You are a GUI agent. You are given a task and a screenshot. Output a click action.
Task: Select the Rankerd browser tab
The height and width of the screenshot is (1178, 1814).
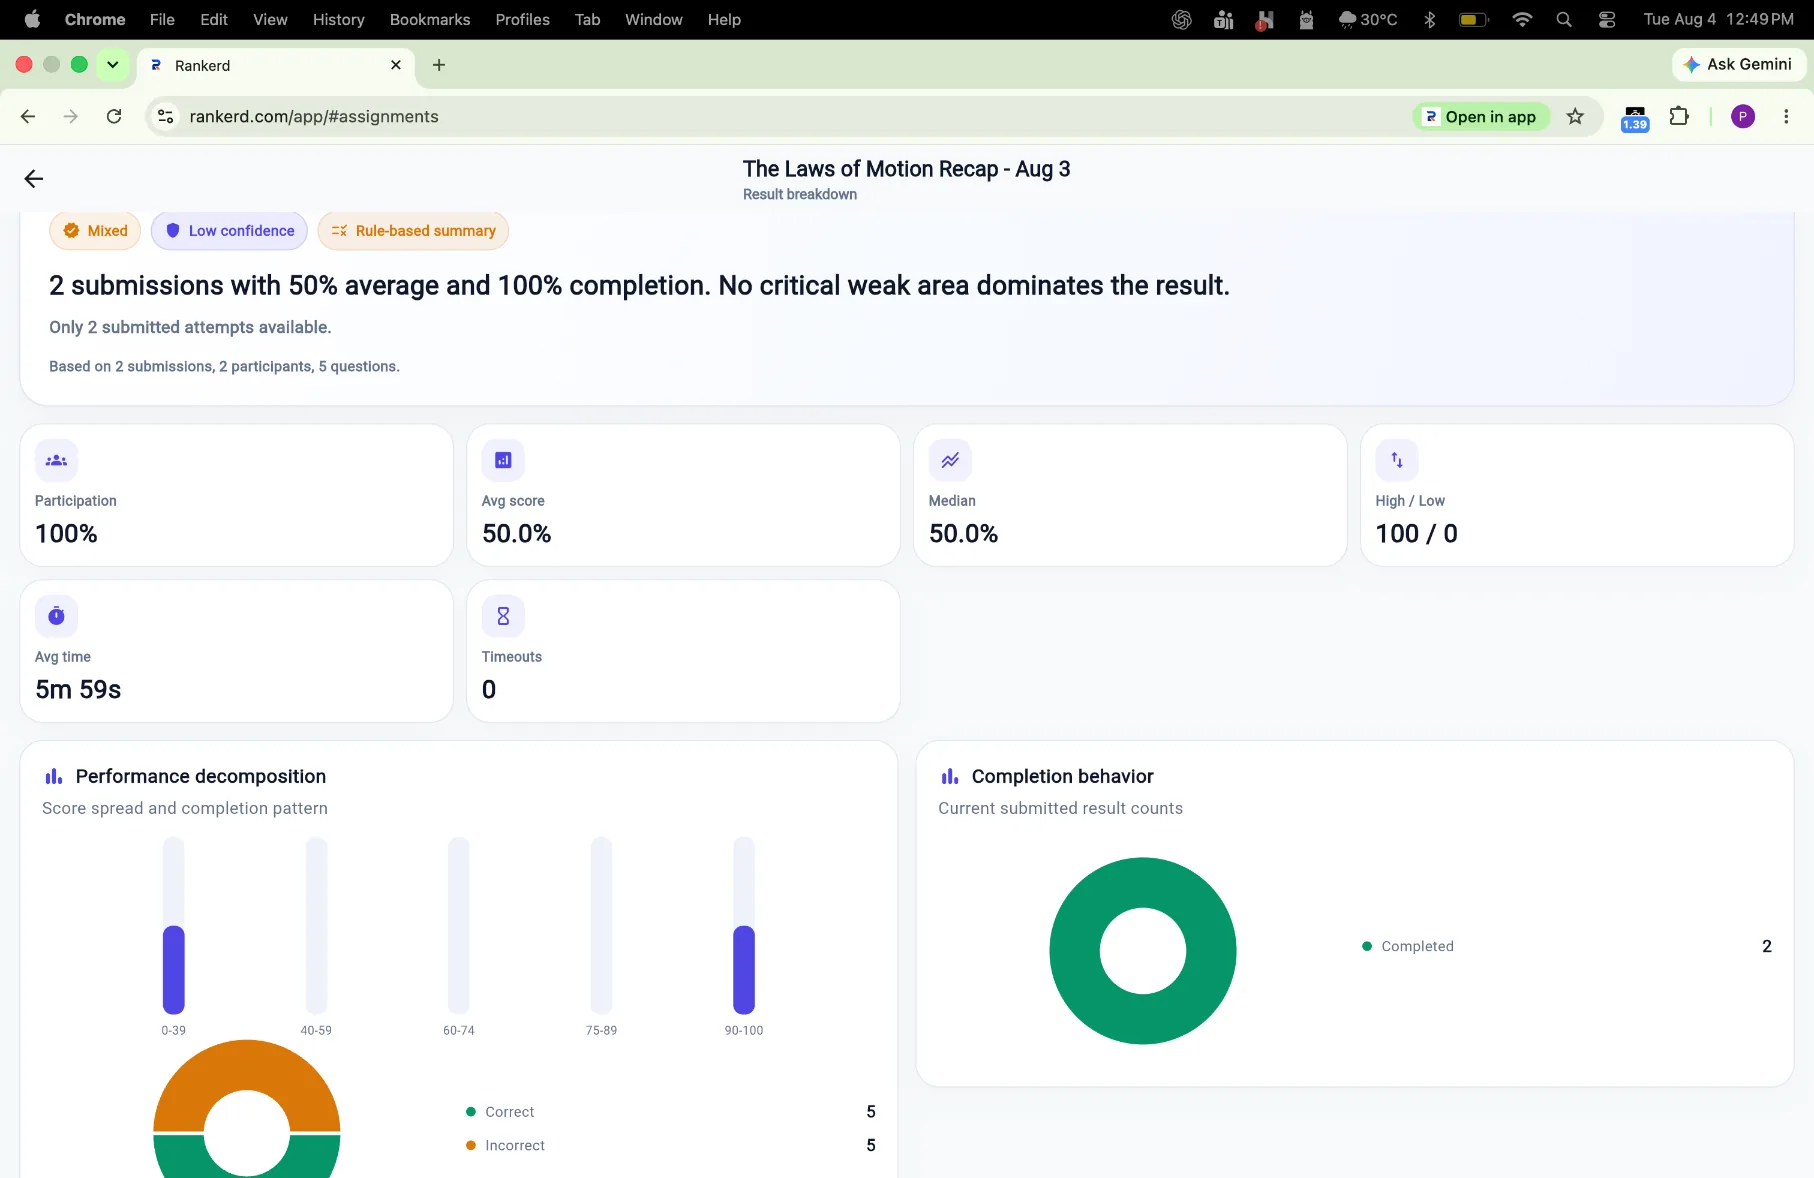(276, 65)
